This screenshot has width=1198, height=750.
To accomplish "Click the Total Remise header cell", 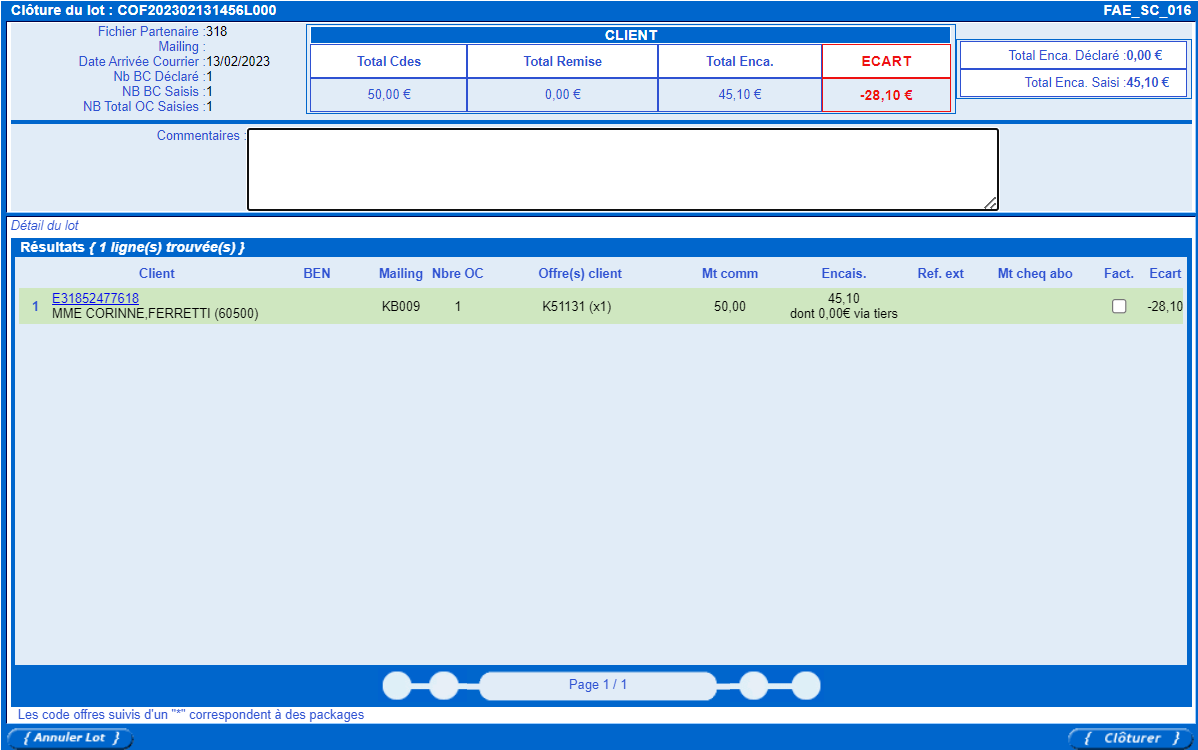I will (562, 61).
